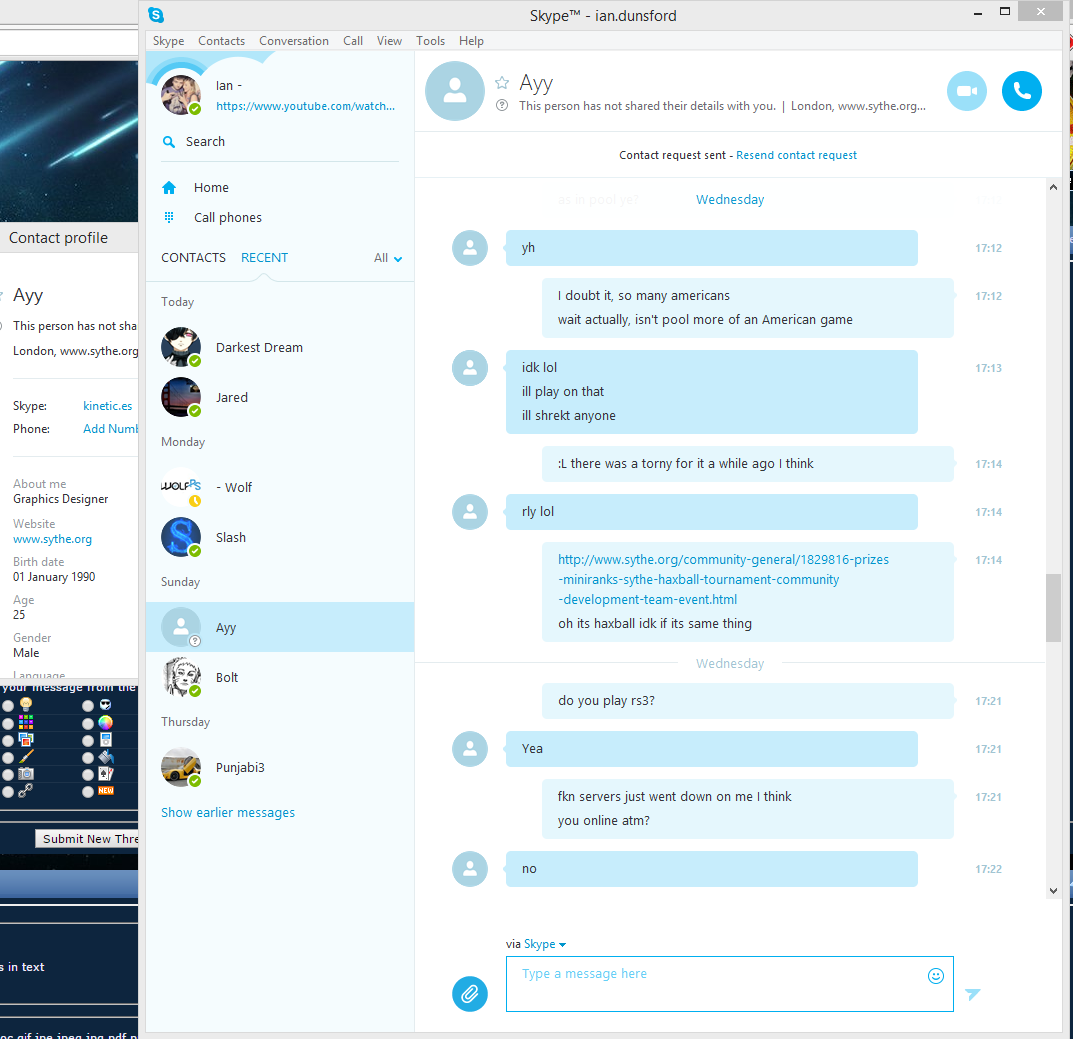Screen dimensions: 1073x1039
Task: Click Darkest Dream's avatar in recent list
Action: tap(181, 347)
